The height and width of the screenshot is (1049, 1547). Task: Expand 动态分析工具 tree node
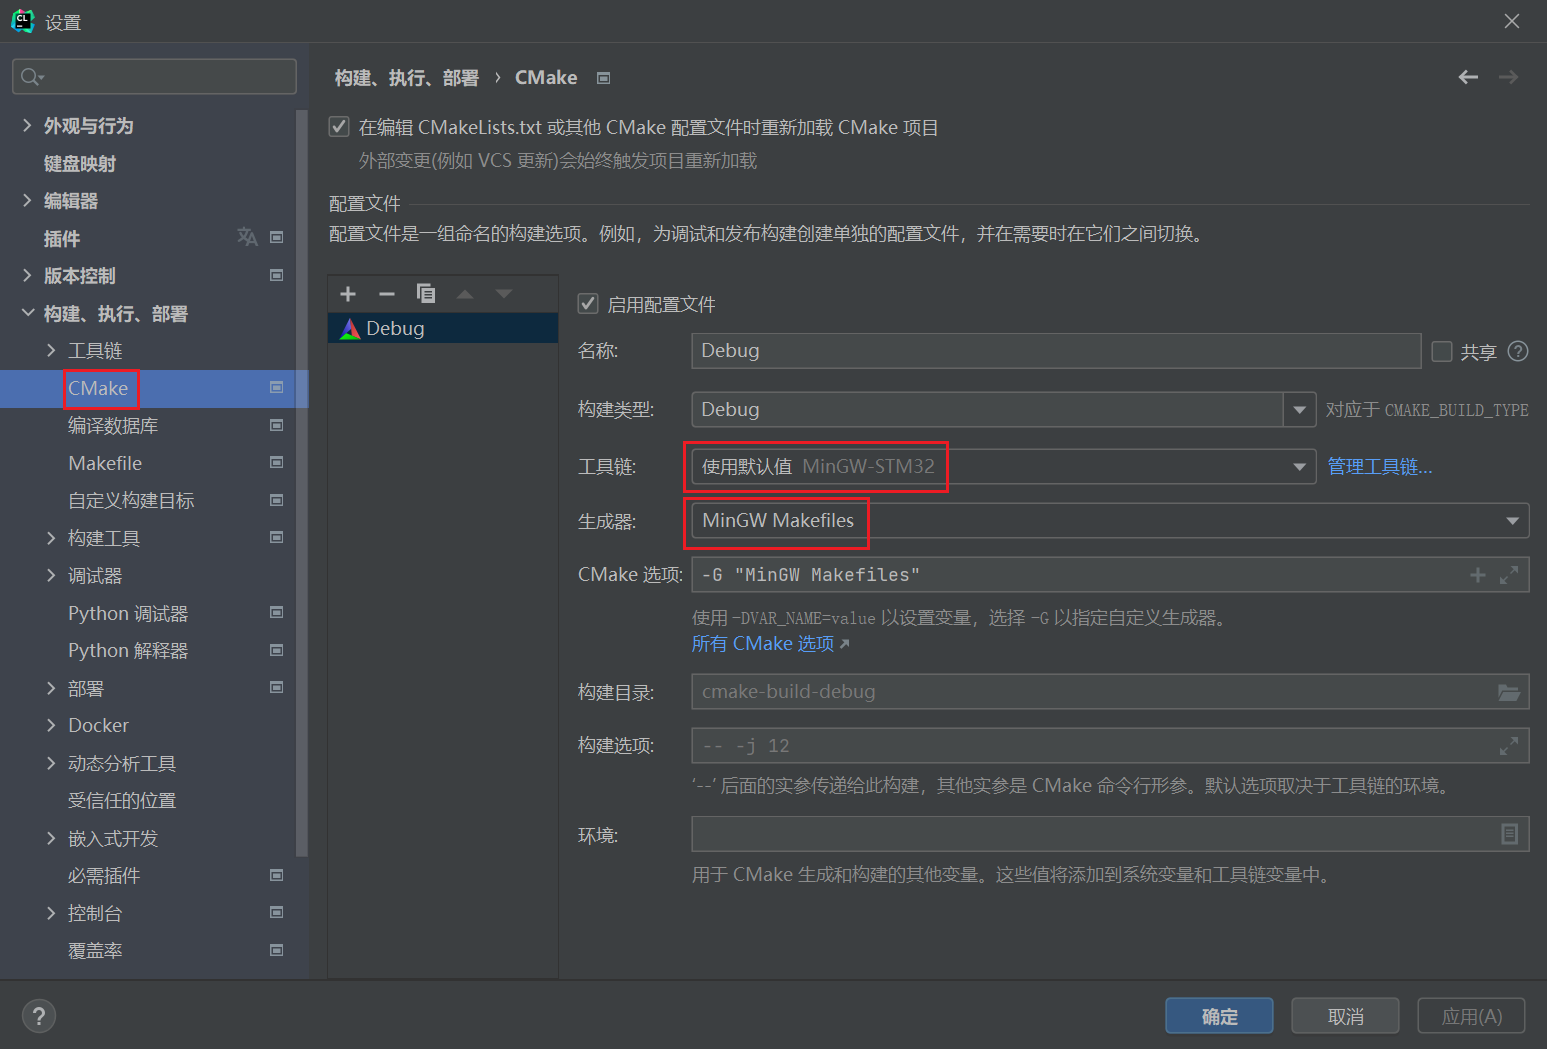click(x=51, y=763)
